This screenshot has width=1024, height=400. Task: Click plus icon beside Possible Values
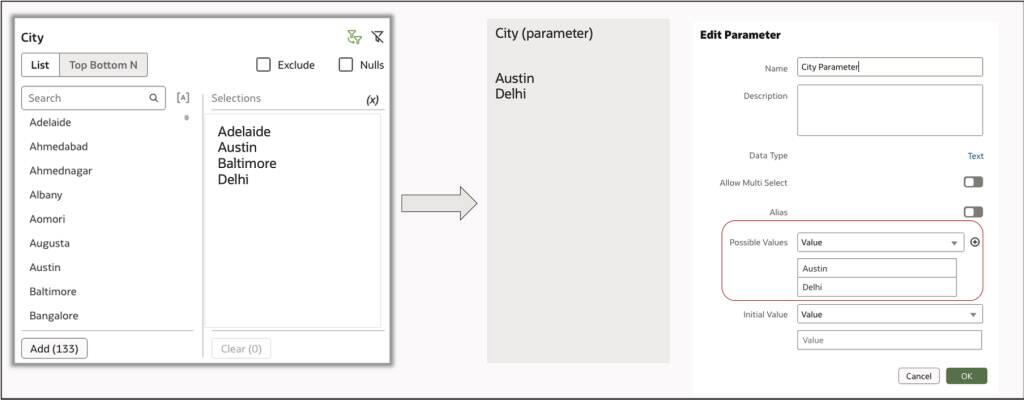[975, 242]
